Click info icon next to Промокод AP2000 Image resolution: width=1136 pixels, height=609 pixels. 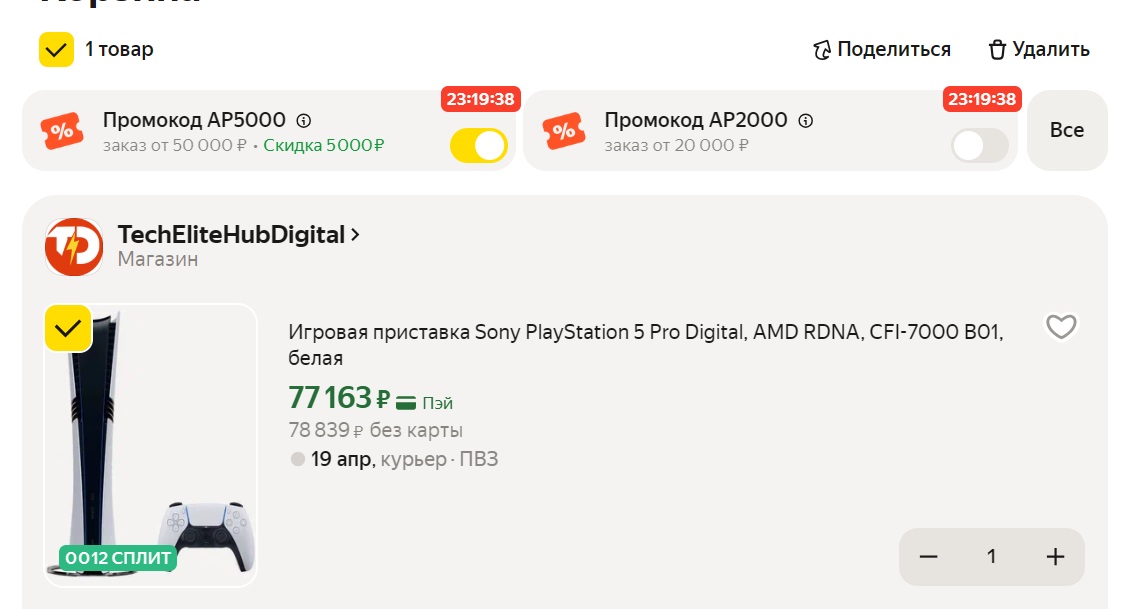pyautogui.click(x=806, y=121)
